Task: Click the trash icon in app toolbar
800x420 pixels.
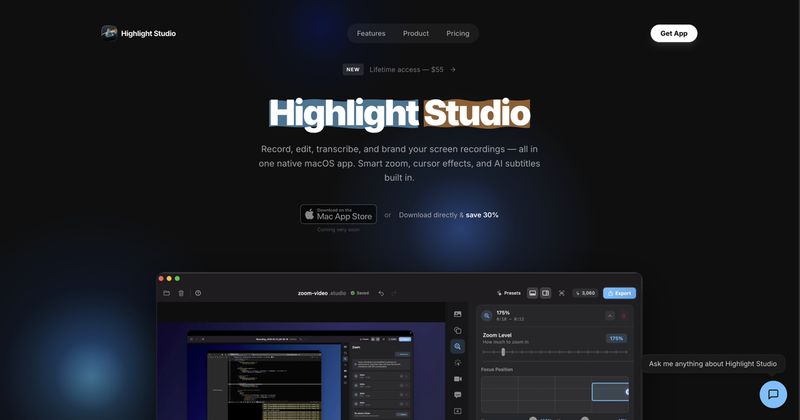Action: point(181,293)
